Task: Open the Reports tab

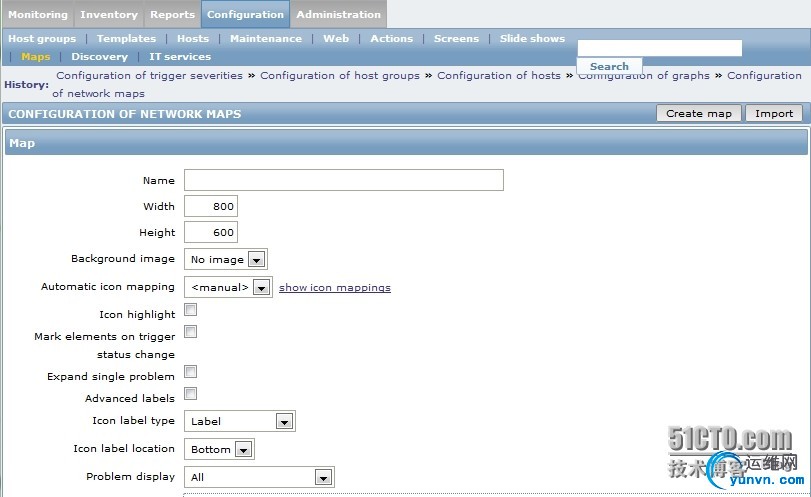Action: tap(172, 14)
